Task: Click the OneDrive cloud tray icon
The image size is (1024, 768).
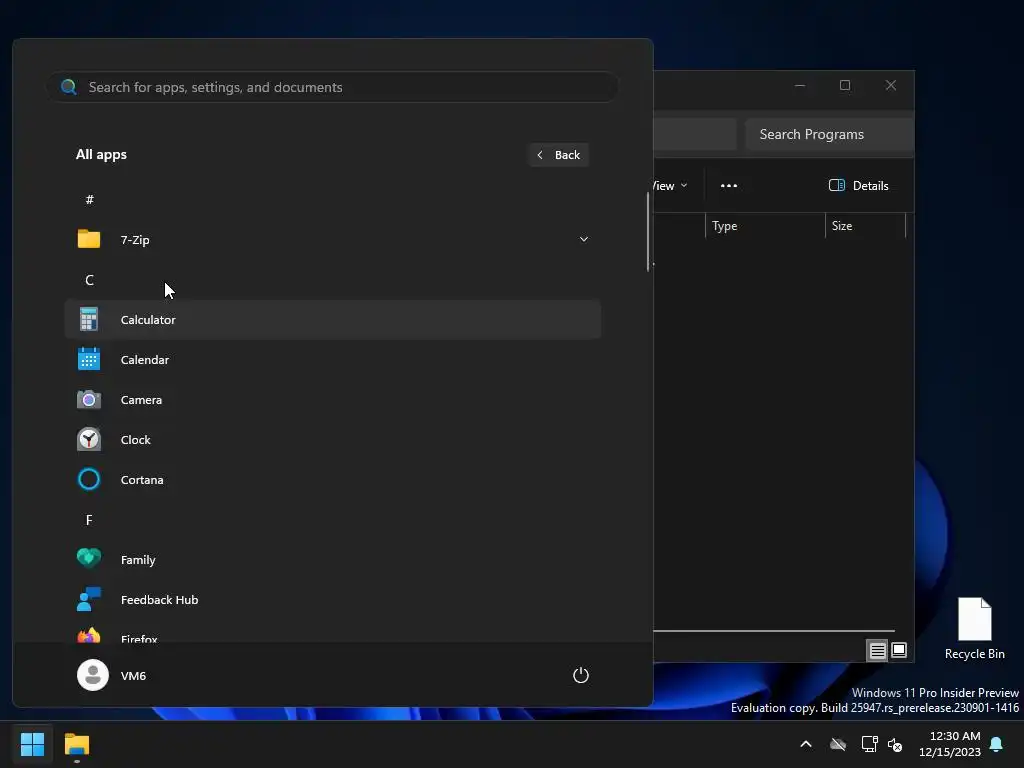Action: click(x=838, y=744)
